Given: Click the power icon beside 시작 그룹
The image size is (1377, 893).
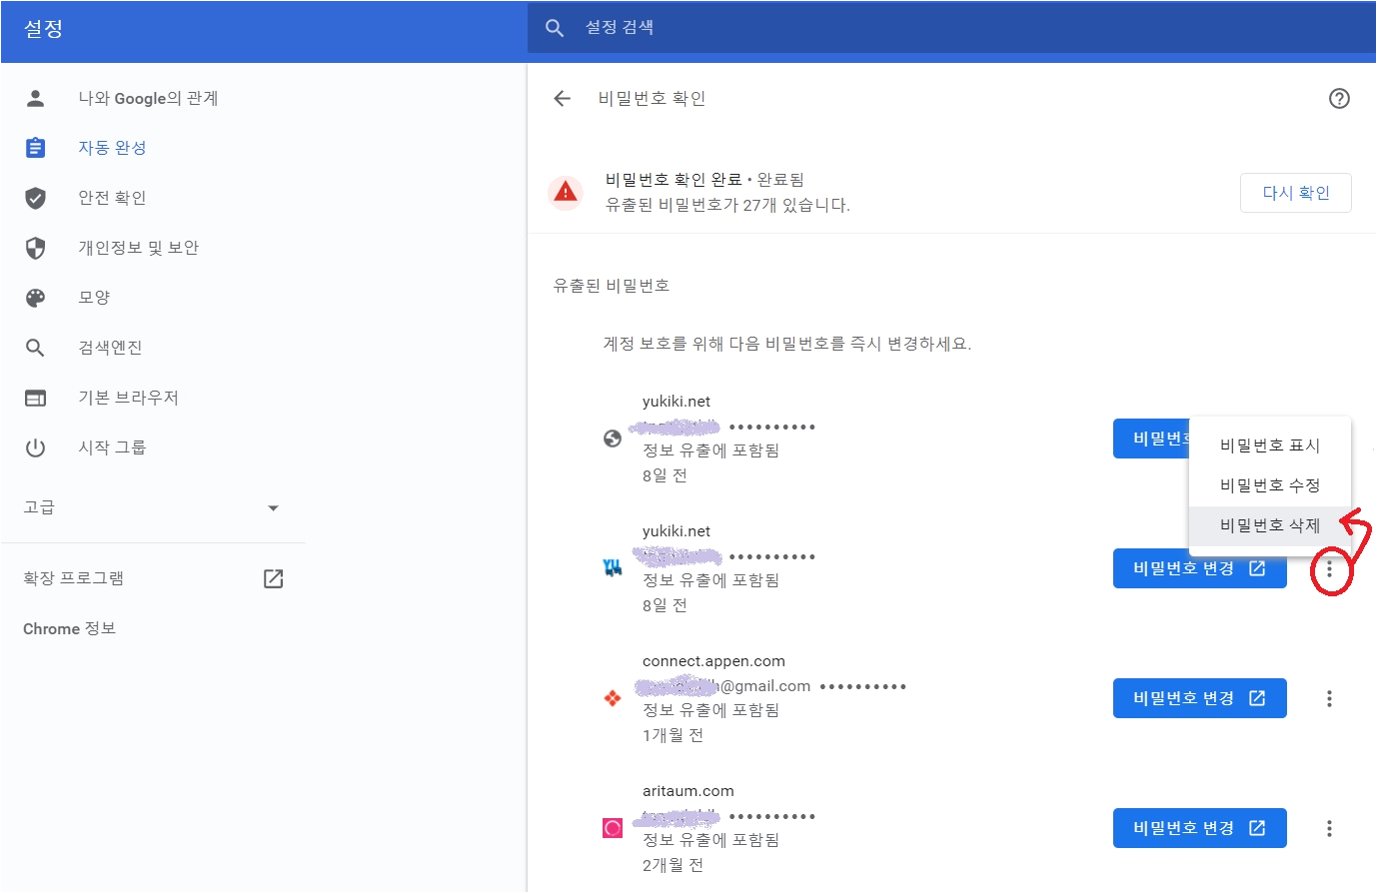Looking at the screenshot, I should (x=35, y=448).
